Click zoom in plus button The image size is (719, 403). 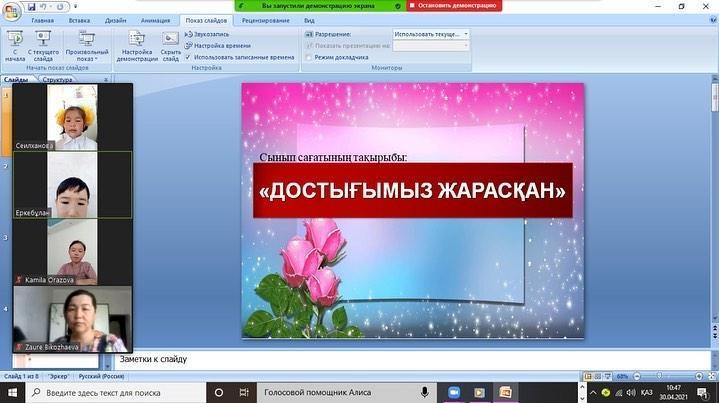point(699,376)
